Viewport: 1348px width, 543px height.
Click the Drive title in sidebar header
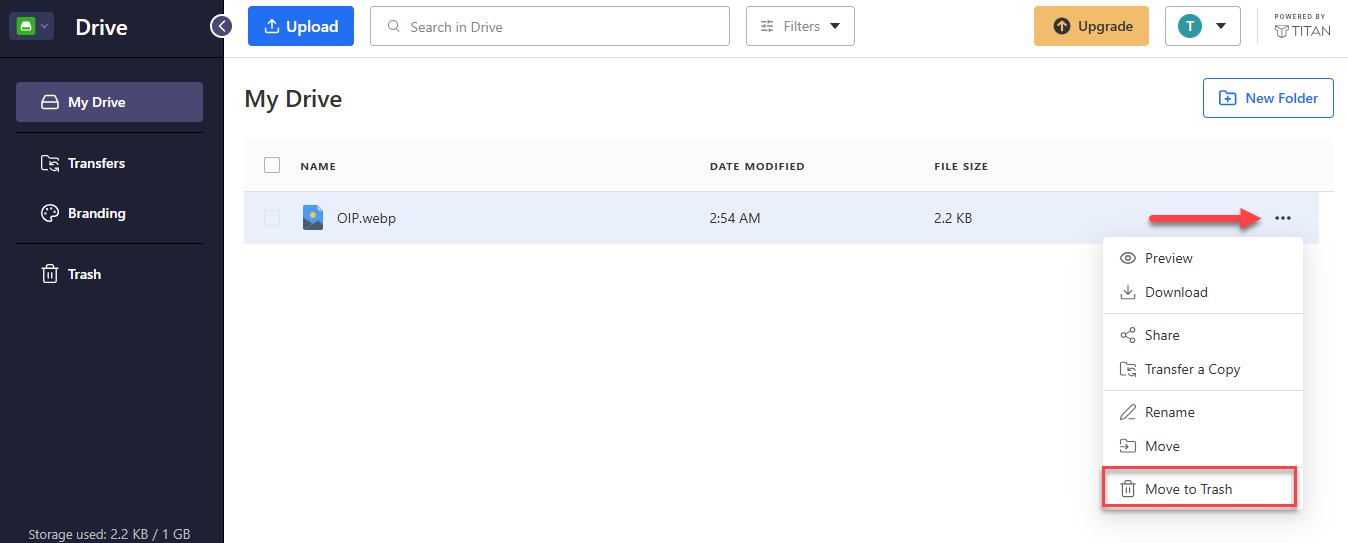[x=101, y=27]
